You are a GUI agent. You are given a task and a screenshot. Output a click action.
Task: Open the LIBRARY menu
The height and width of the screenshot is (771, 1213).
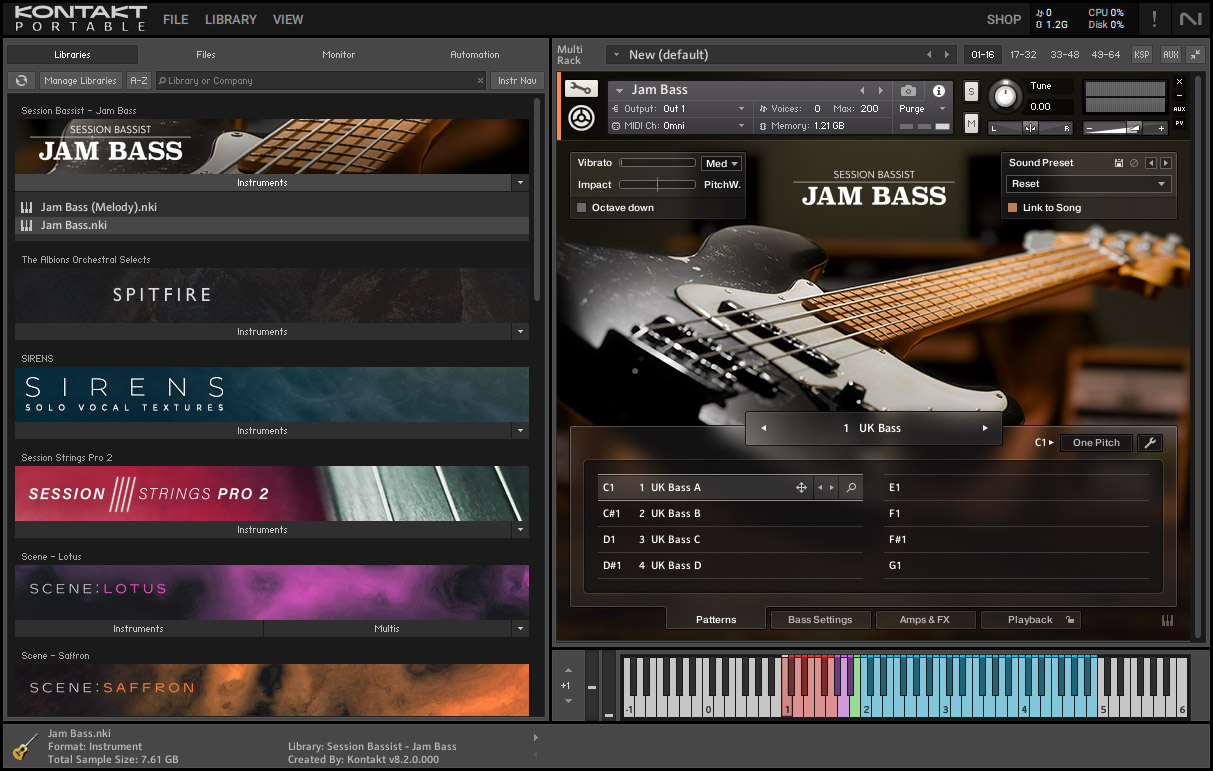point(231,19)
